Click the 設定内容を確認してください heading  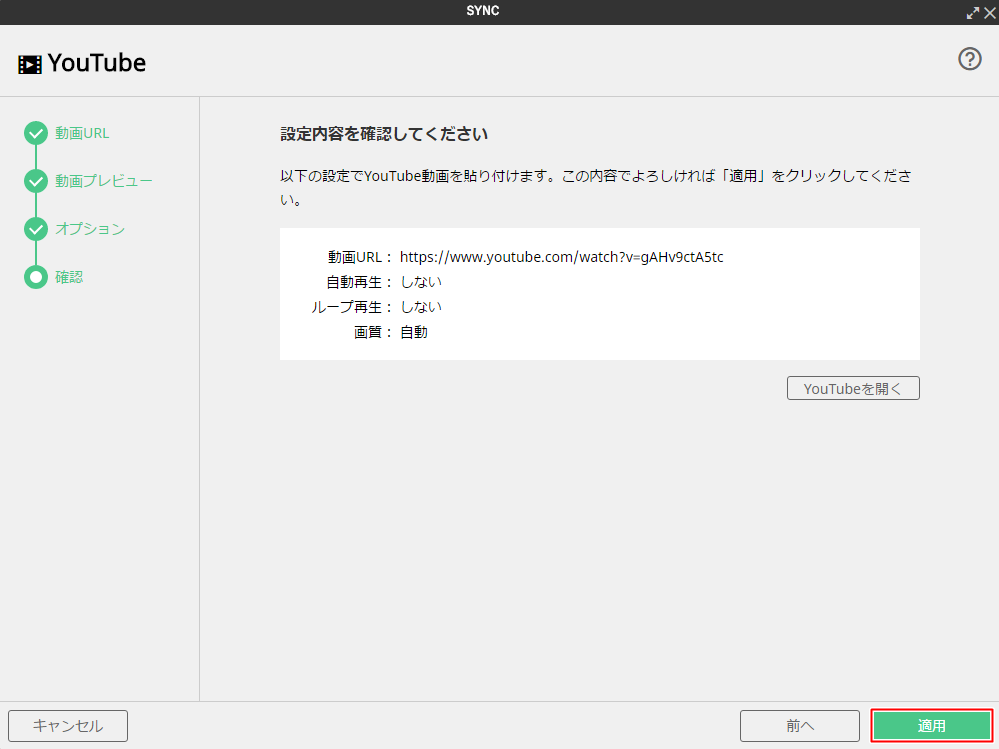pos(384,134)
